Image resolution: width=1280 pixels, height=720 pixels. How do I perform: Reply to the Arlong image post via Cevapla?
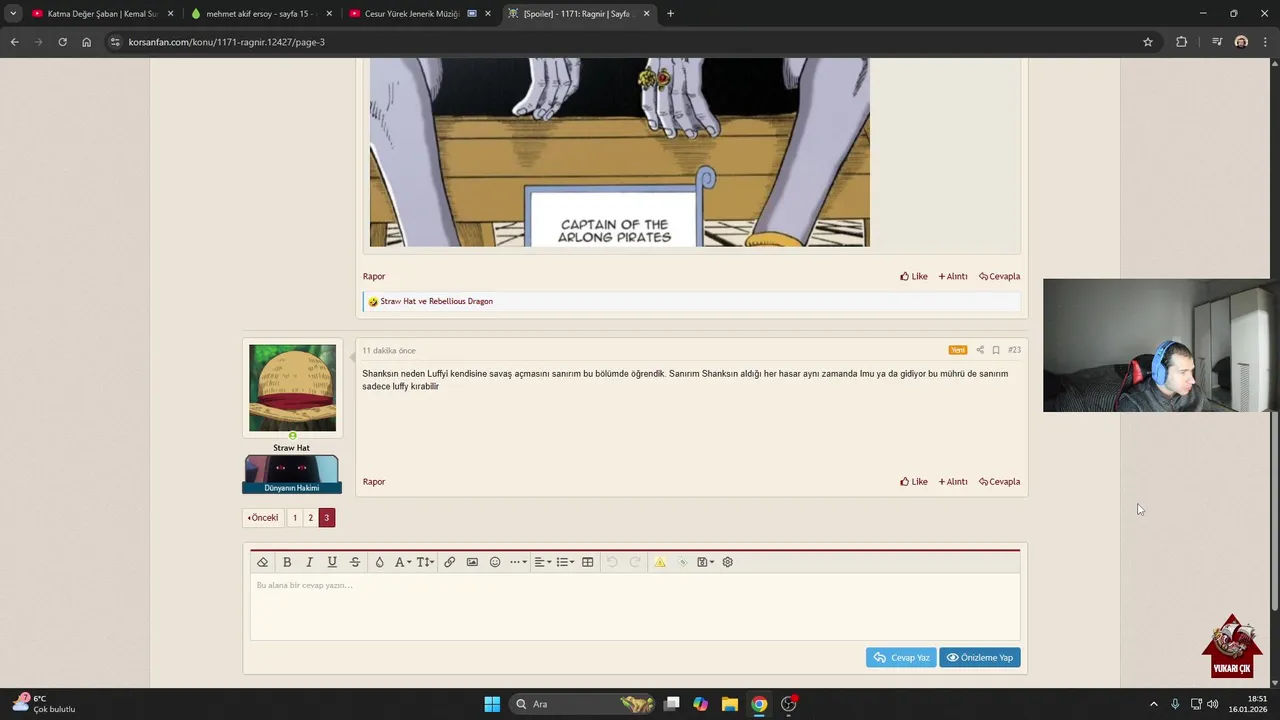1000,277
